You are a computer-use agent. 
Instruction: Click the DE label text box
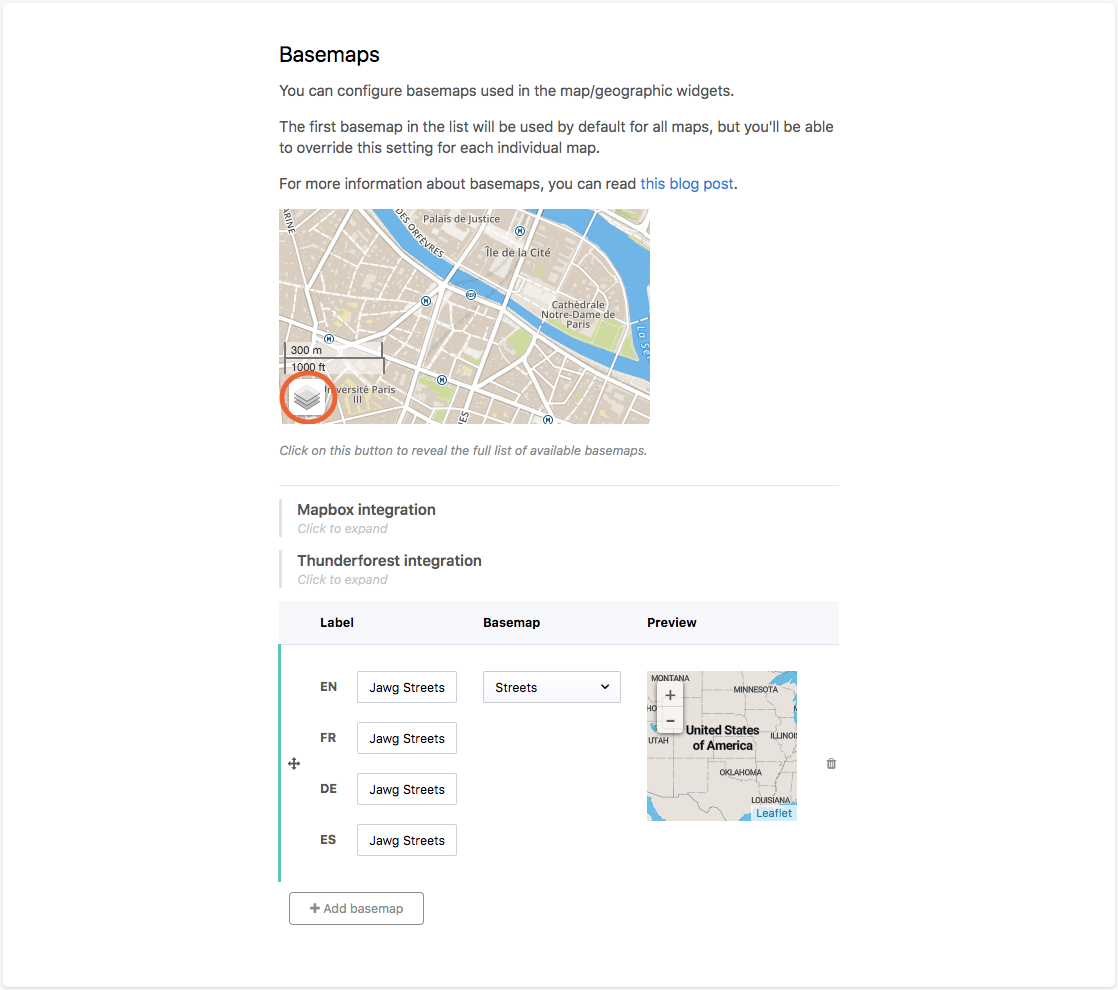(x=406, y=789)
